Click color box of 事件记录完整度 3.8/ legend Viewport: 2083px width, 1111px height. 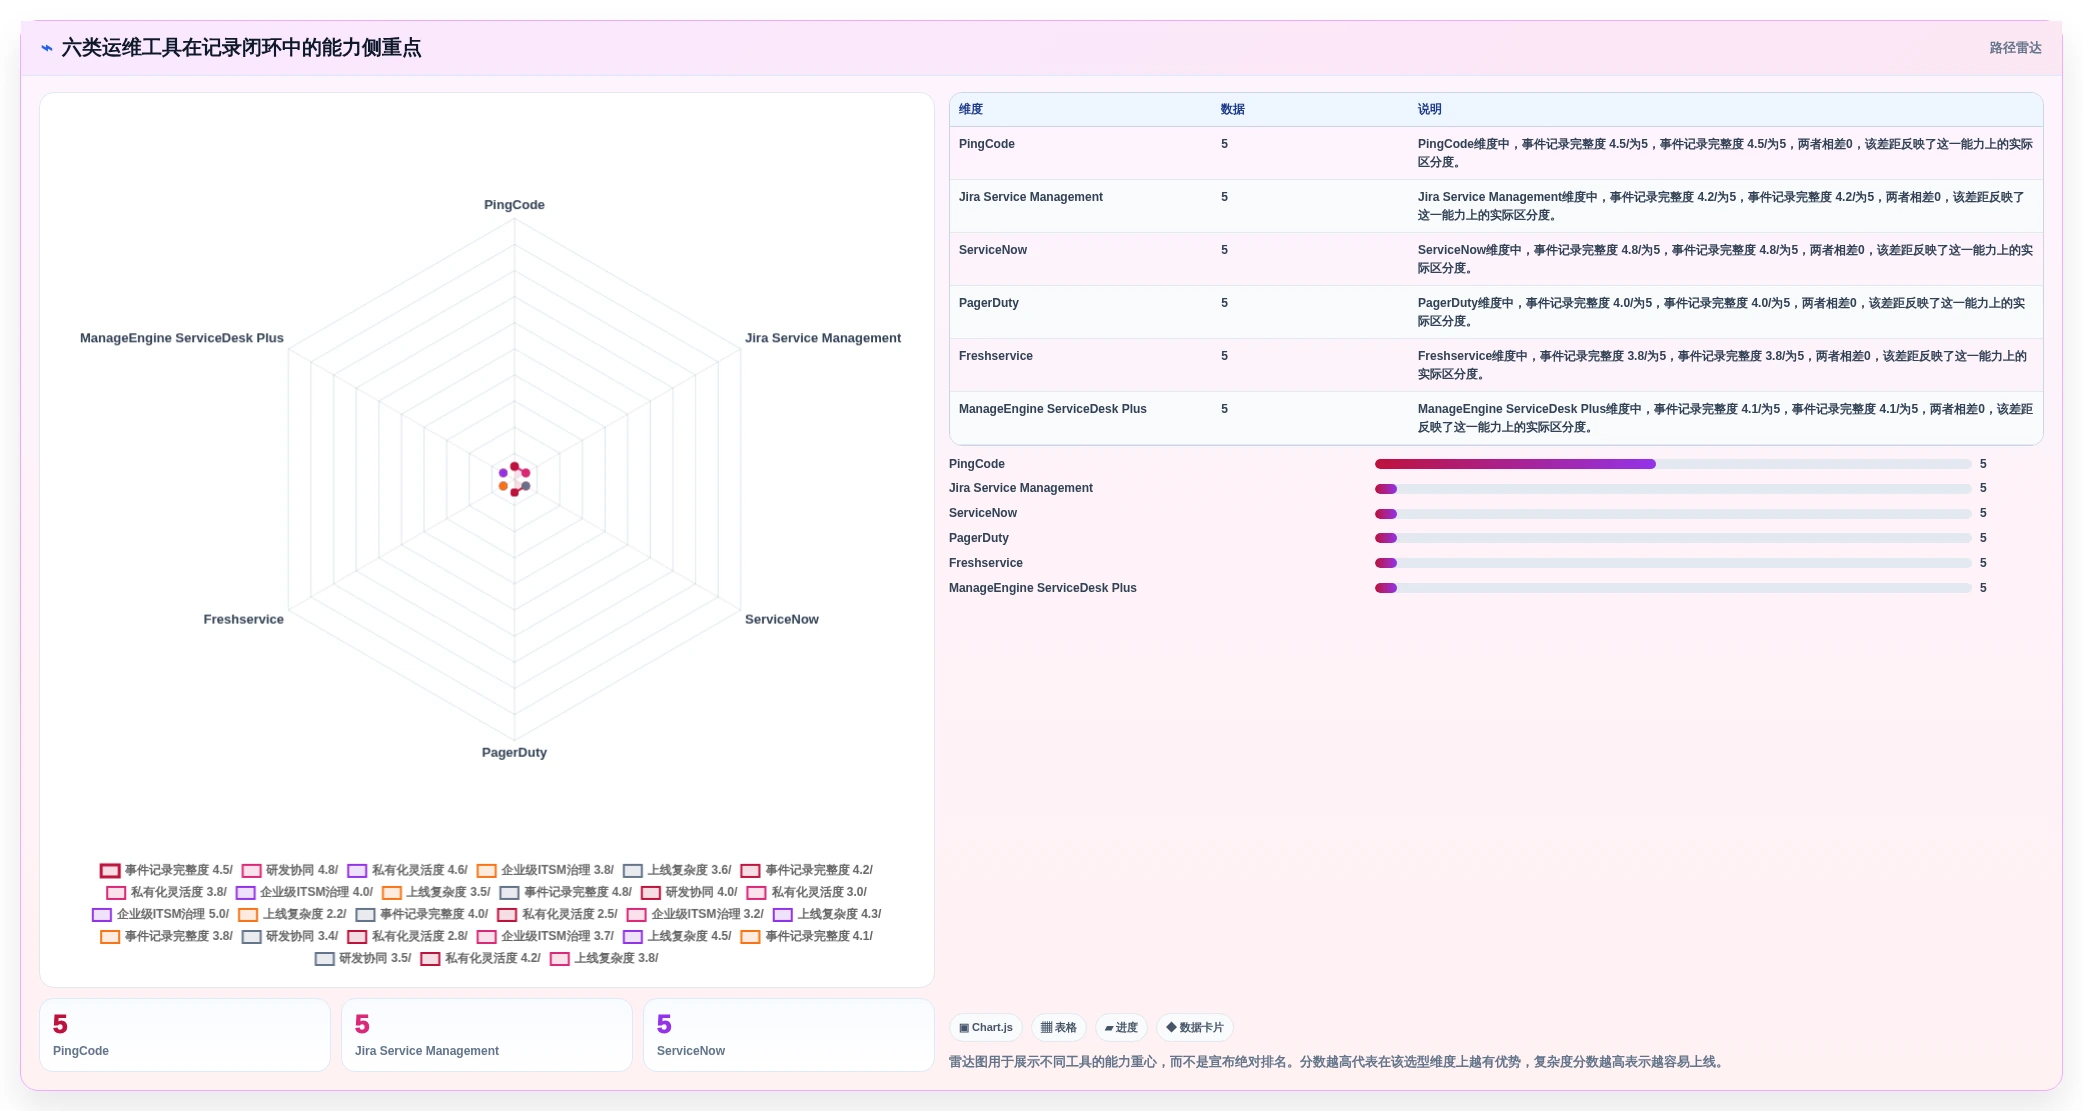[110, 937]
